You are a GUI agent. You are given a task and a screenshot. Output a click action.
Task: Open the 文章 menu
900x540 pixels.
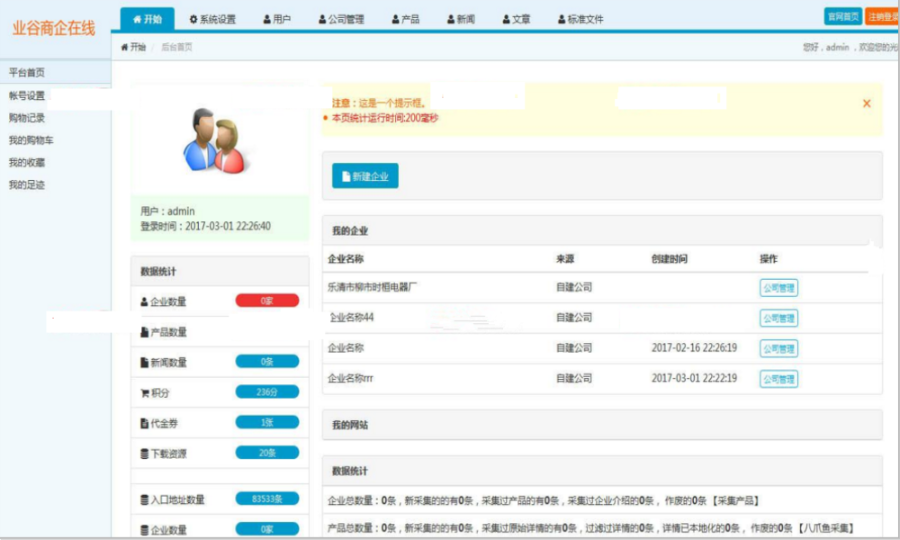tap(517, 19)
